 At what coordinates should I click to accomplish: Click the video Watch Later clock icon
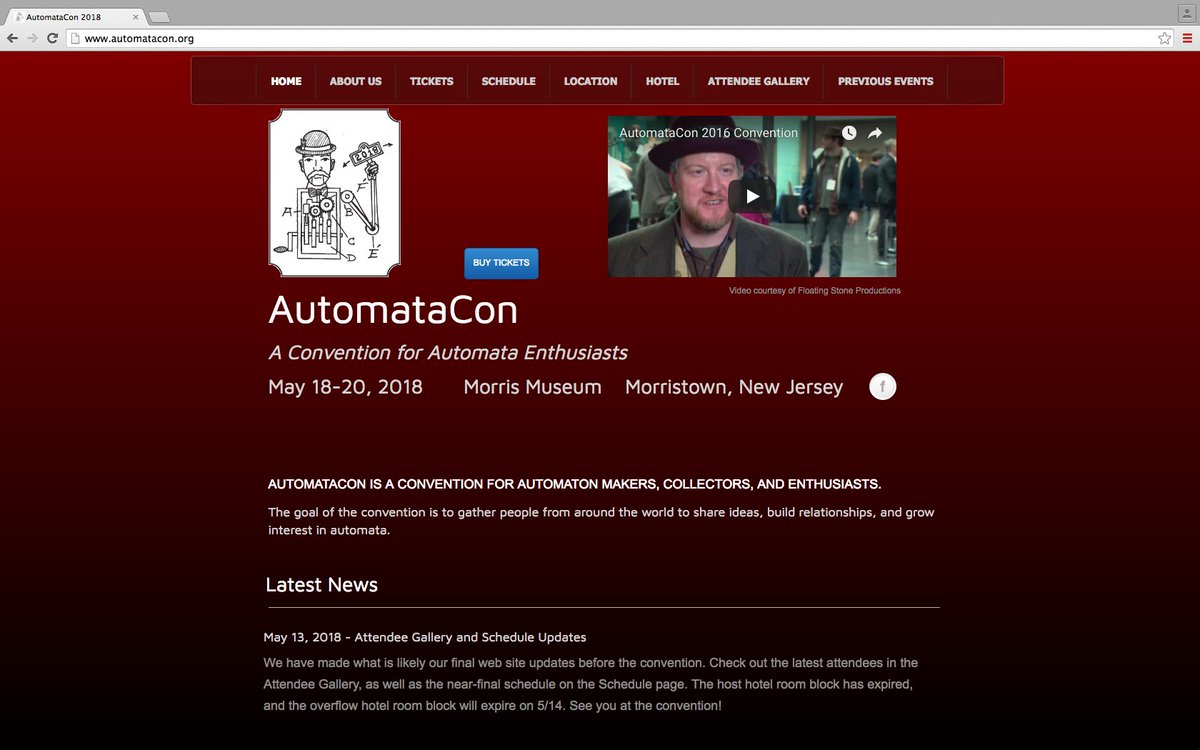(x=848, y=133)
